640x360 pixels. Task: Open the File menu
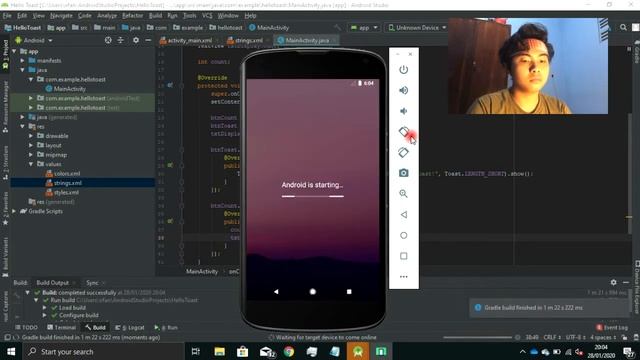click(x=7, y=16)
